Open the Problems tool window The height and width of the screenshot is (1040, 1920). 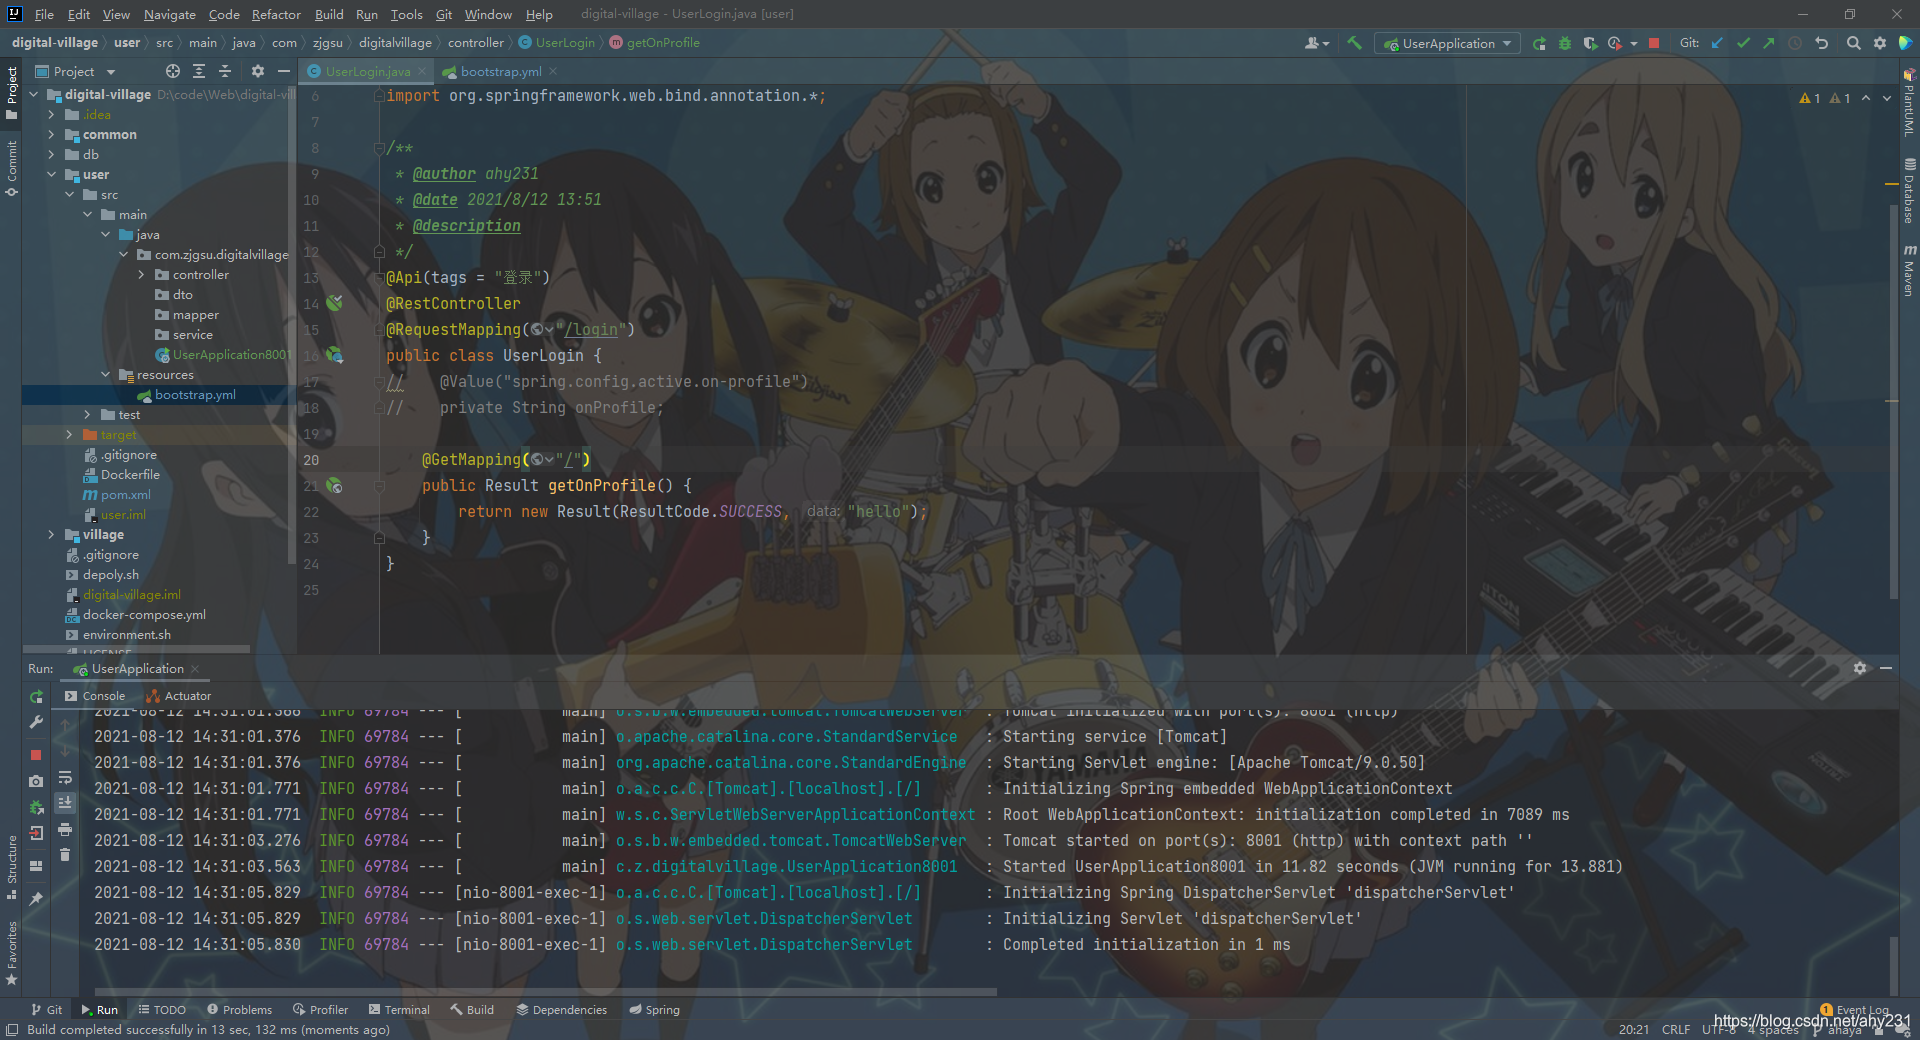click(x=239, y=1009)
